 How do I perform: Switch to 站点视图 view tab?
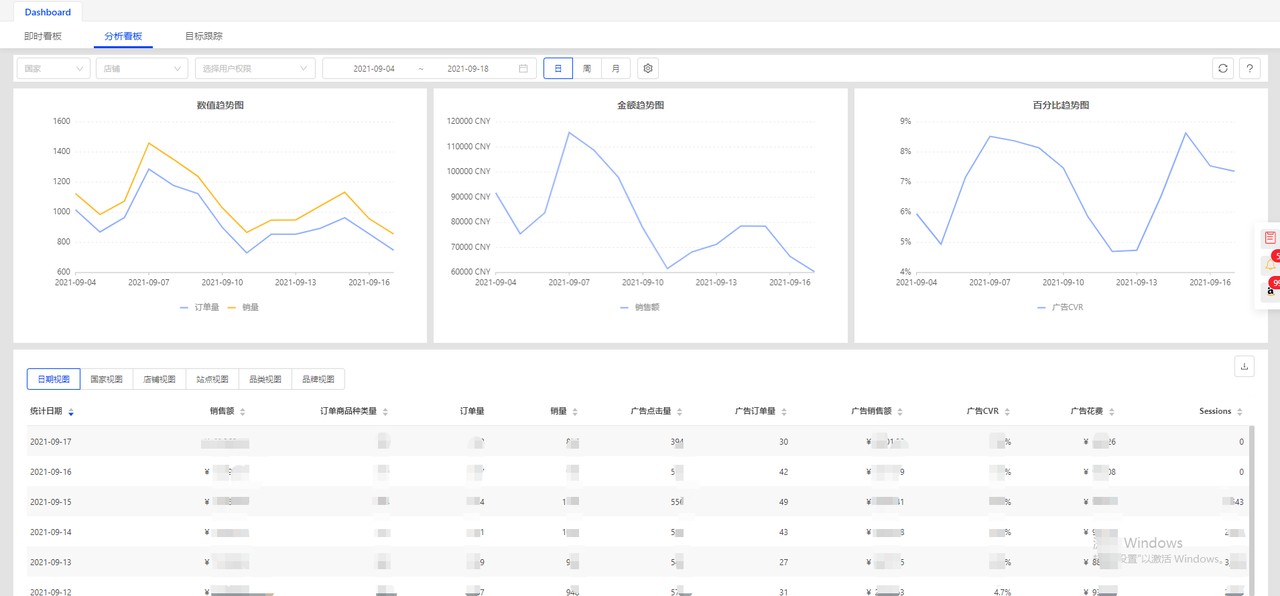pos(212,379)
